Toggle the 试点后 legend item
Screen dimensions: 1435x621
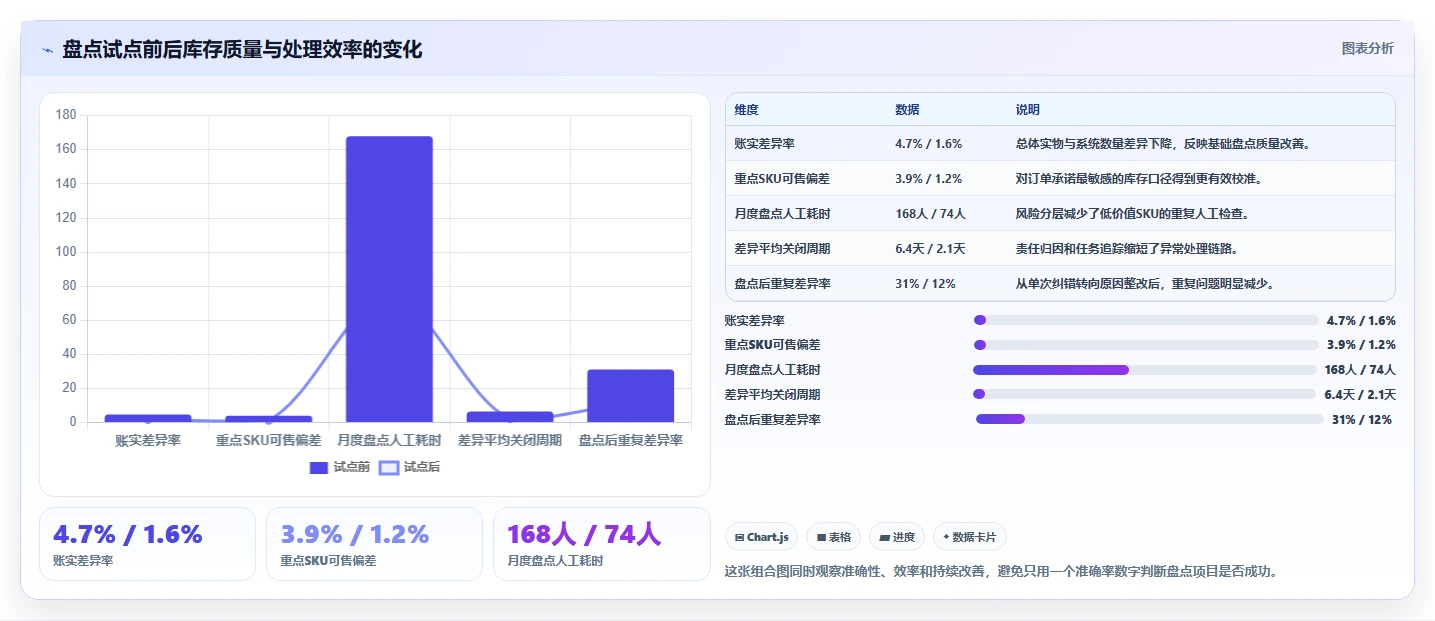409,467
